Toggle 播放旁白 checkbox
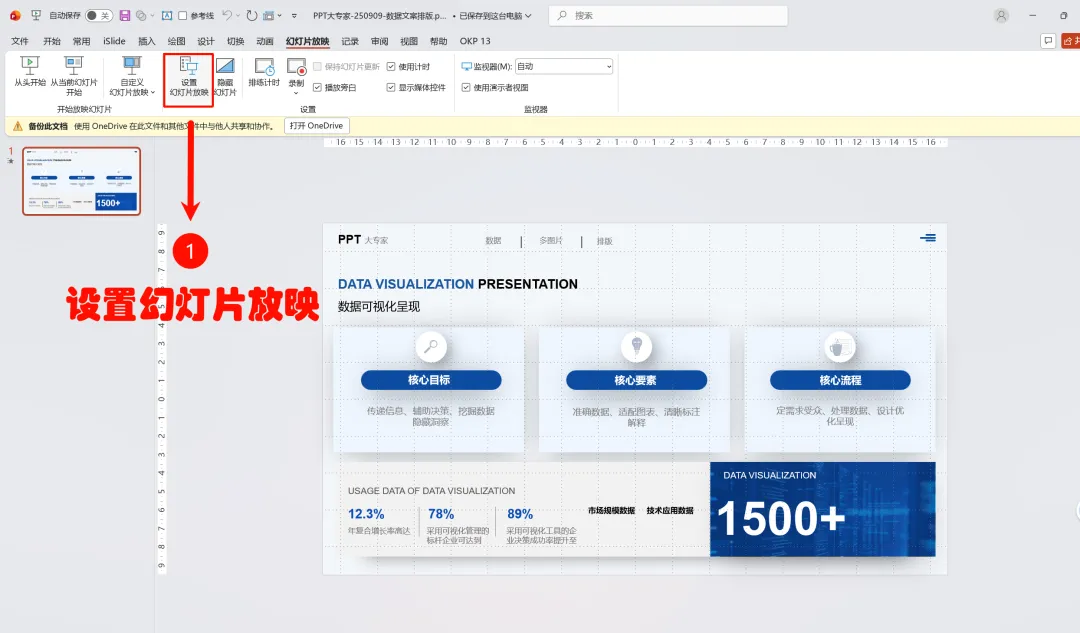 [x=318, y=87]
